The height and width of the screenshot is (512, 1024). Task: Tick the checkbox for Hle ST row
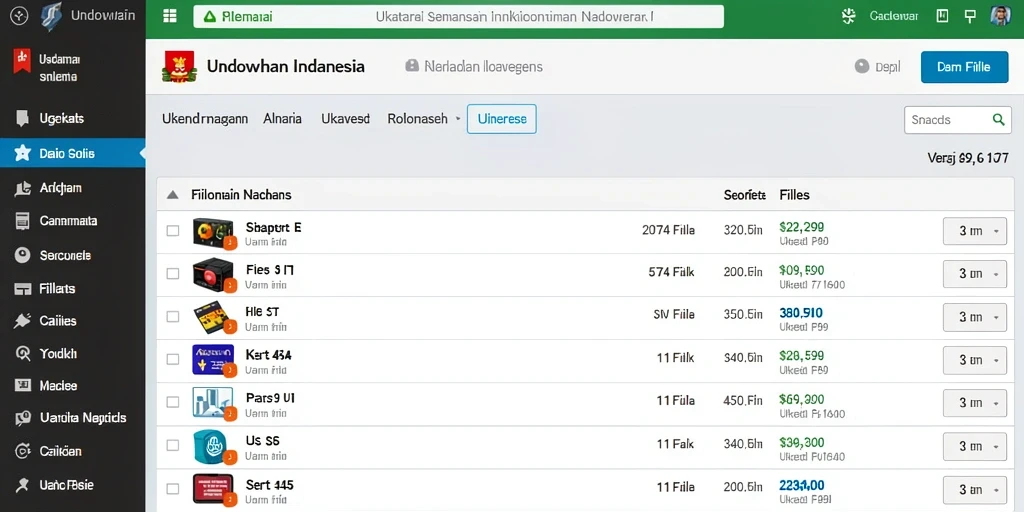click(172, 317)
